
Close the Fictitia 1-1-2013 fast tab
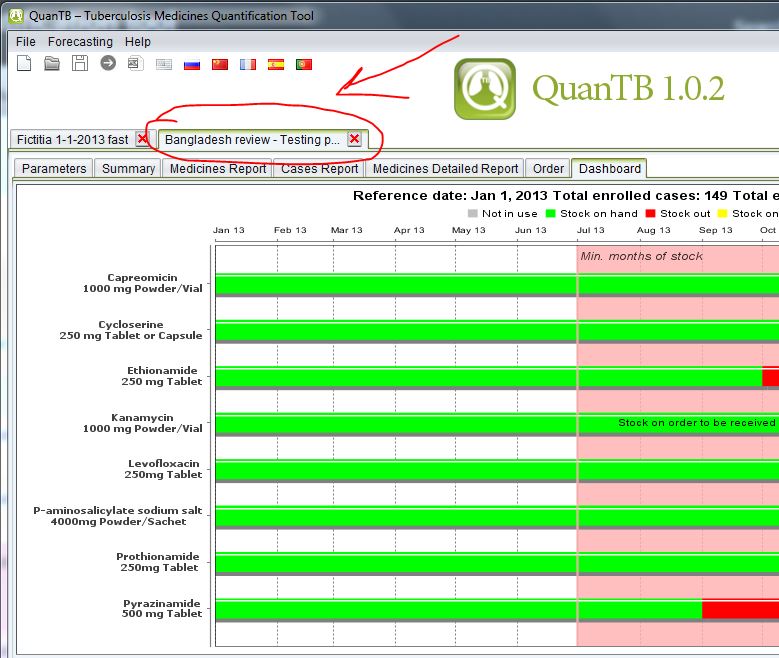click(143, 139)
